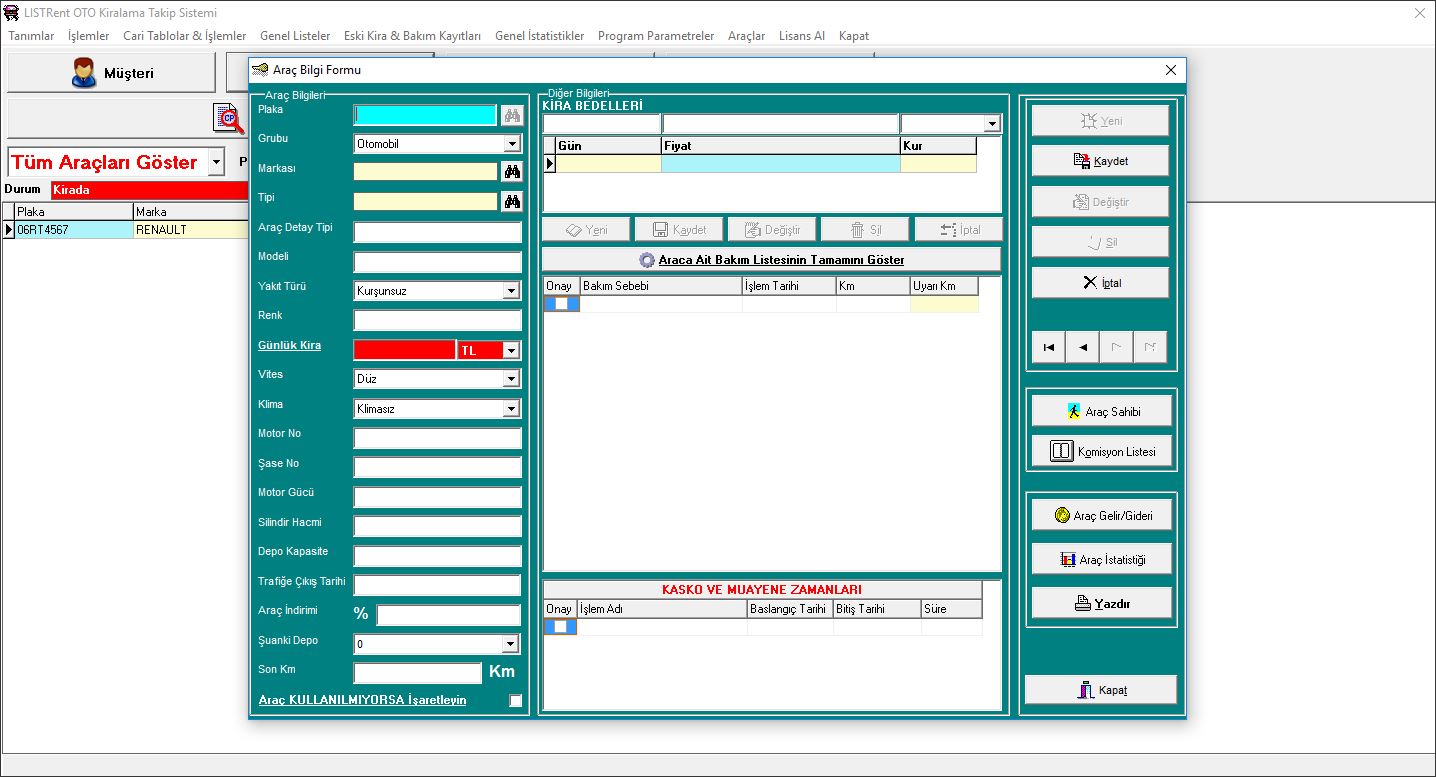This screenshot has height=777, width=1436.
Task: Open Klima dropdown showing Klimasız
Action: click(512, 409)
